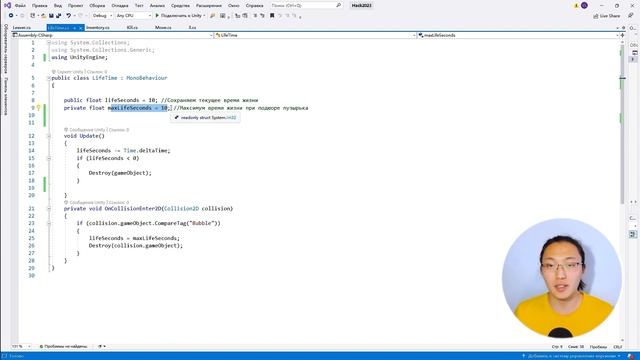Screen dimensions: 640x360
Task: Click the open file toolbar icon
Action: click(x=44, y=16)
